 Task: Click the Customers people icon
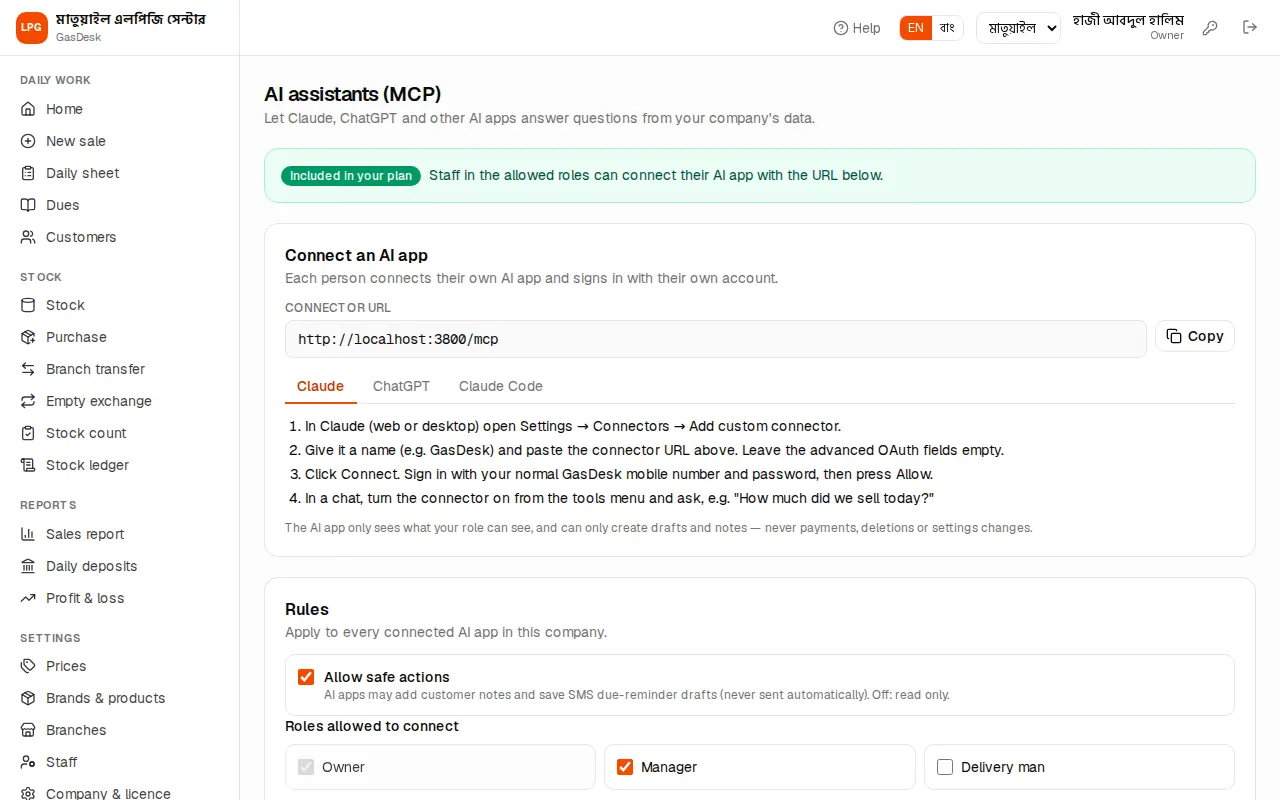[28, 237]
